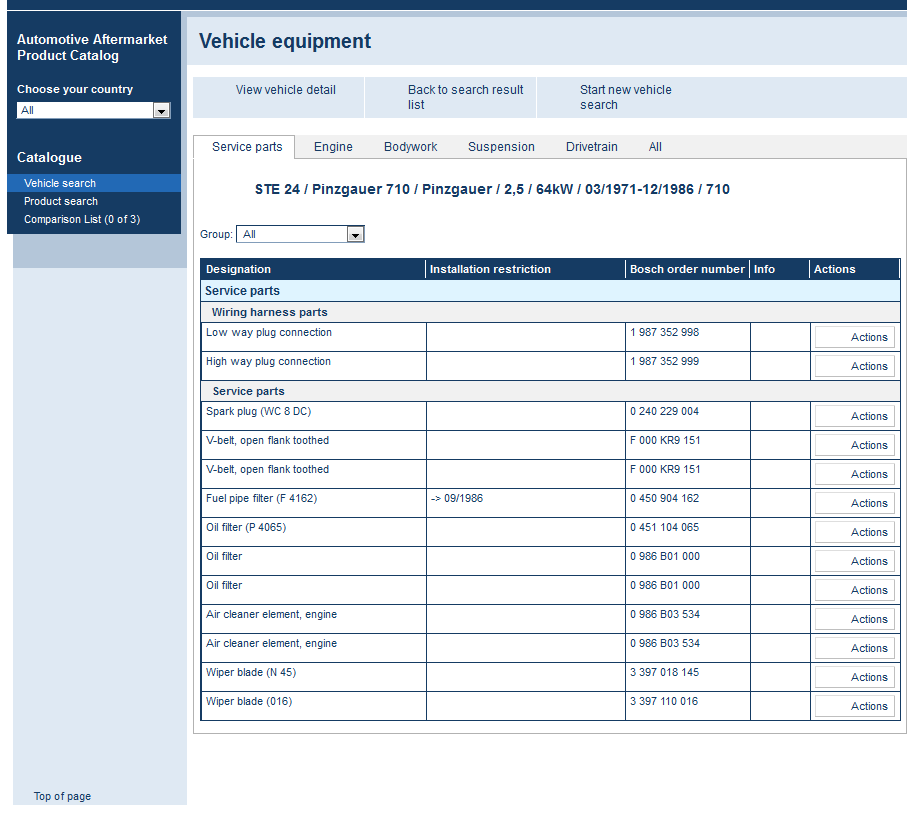Image resolution: width=920 pixels, height=813 pixels.
Task: Open the Fuel pipe filter (F 4162) link
Action: (x=262, y=498)
